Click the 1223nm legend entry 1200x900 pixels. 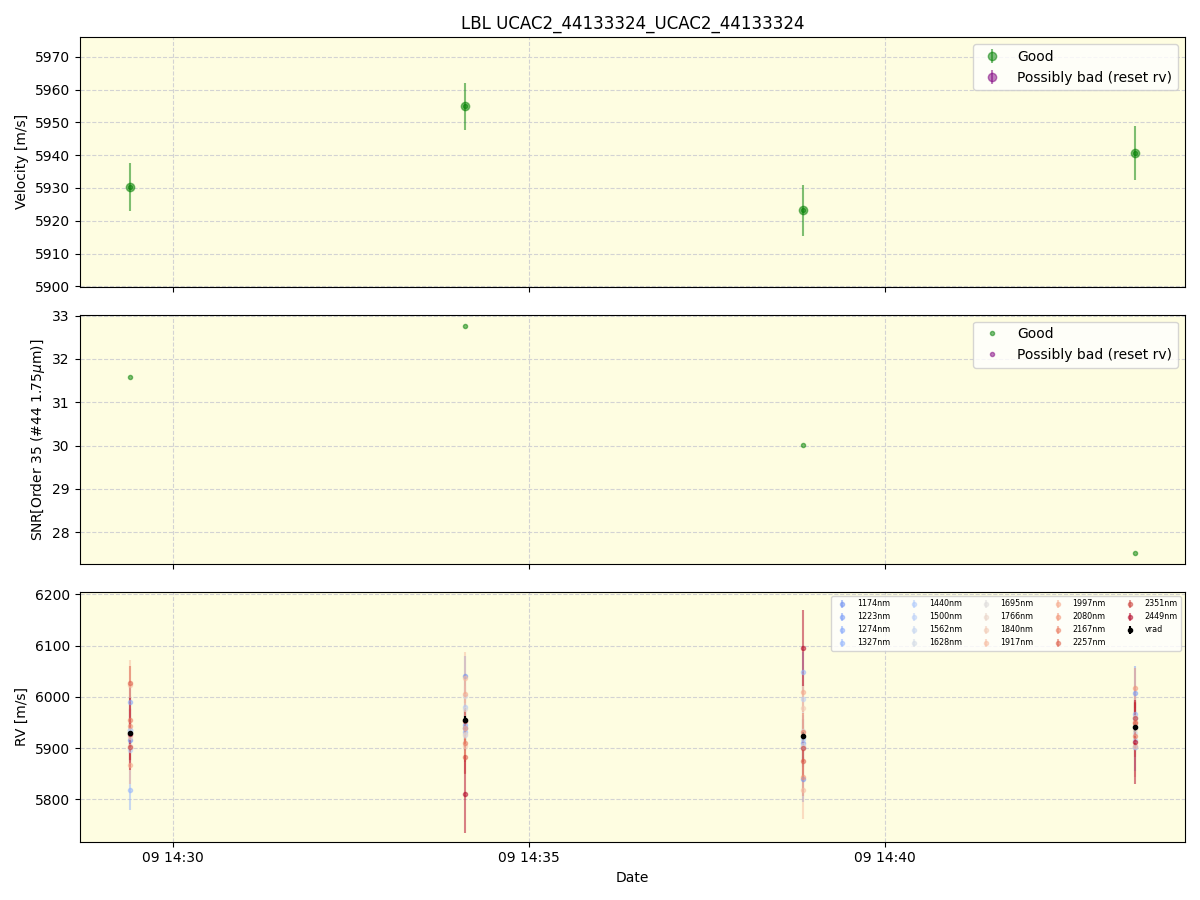(873, 617)
